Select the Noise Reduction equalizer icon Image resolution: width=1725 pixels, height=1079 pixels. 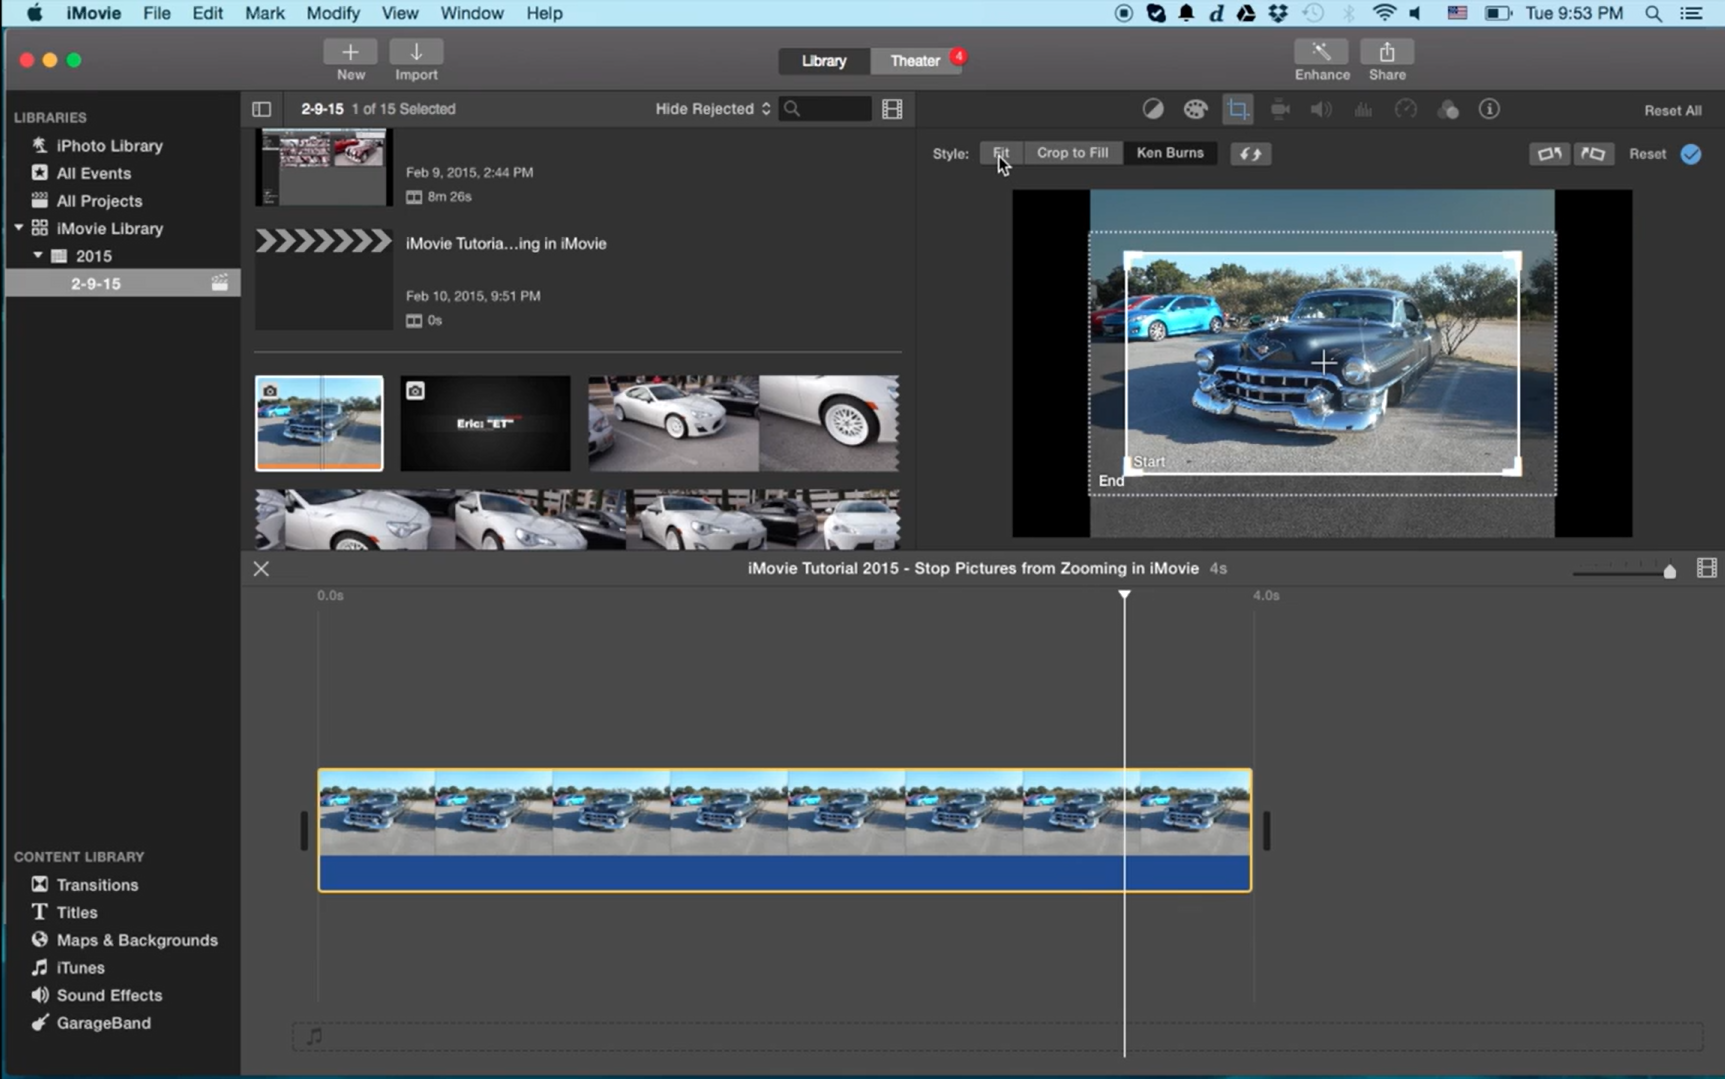pyautogui.click(x=1363, y=109)
